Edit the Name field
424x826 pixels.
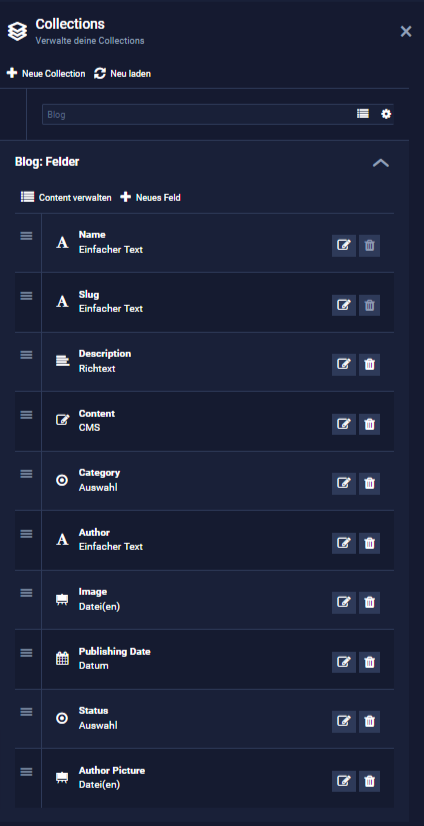344,245
